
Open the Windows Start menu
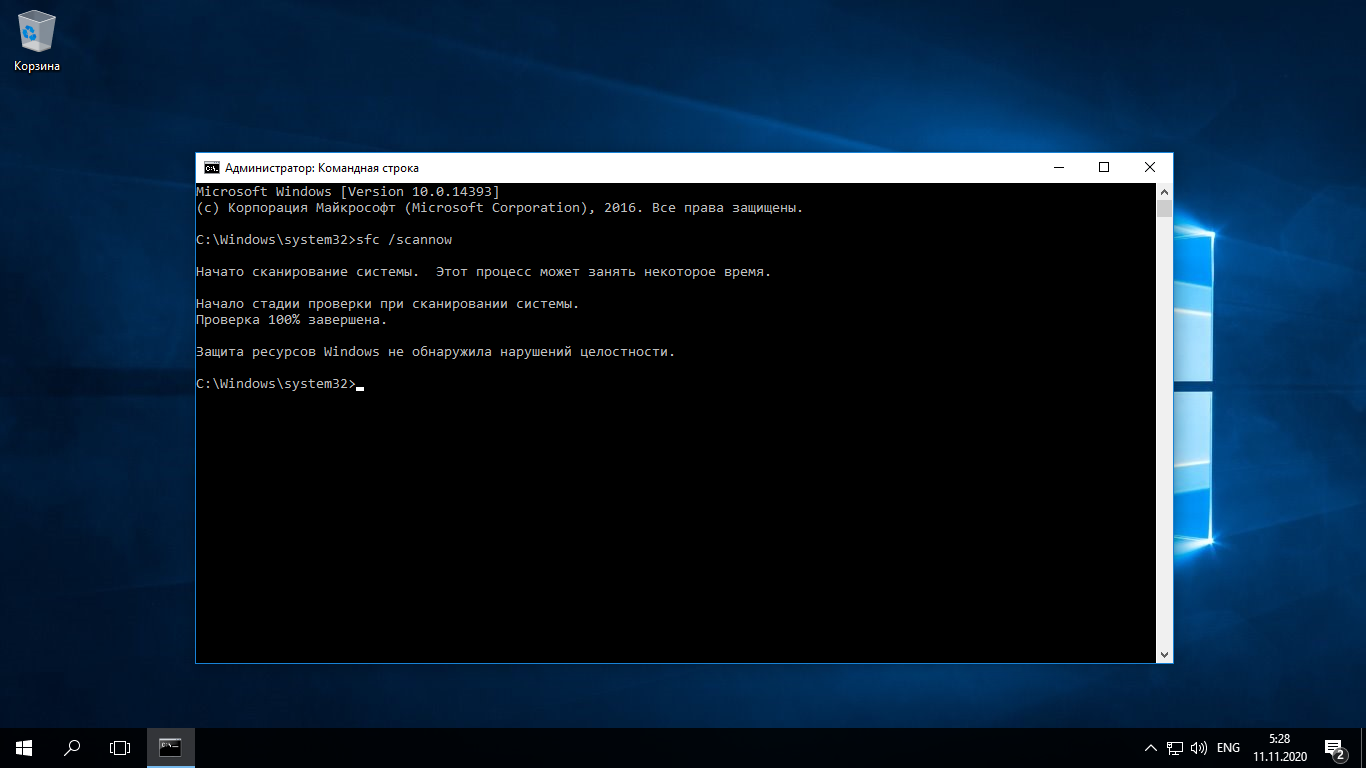click(x=24, y=747)
